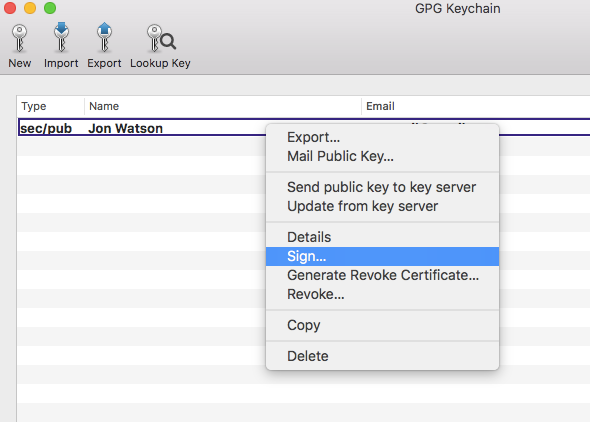Choose Delete from the context menu
The image size is (590, 422).
coord(382,356)
